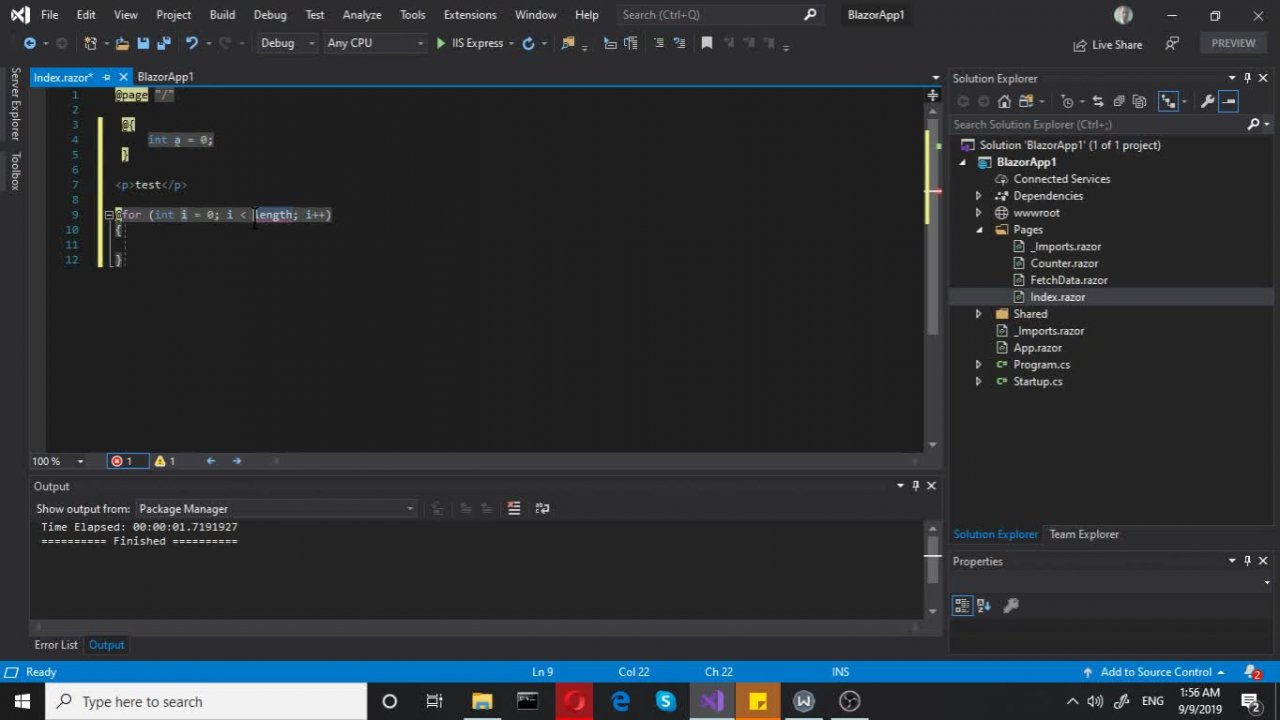Open Solution Explorer Home view
Viewport: 1280px width, 720px height.
coord(1004,101)
